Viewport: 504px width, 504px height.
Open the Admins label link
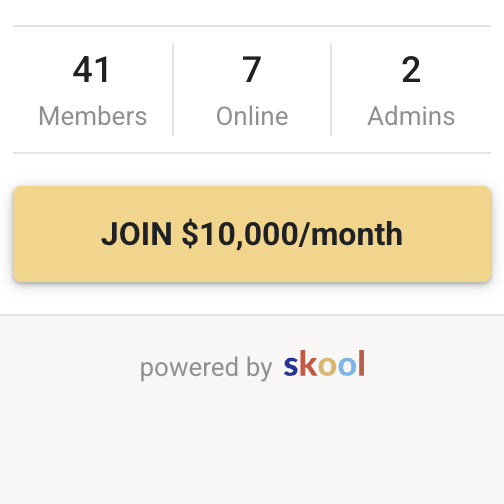point(411,116)
